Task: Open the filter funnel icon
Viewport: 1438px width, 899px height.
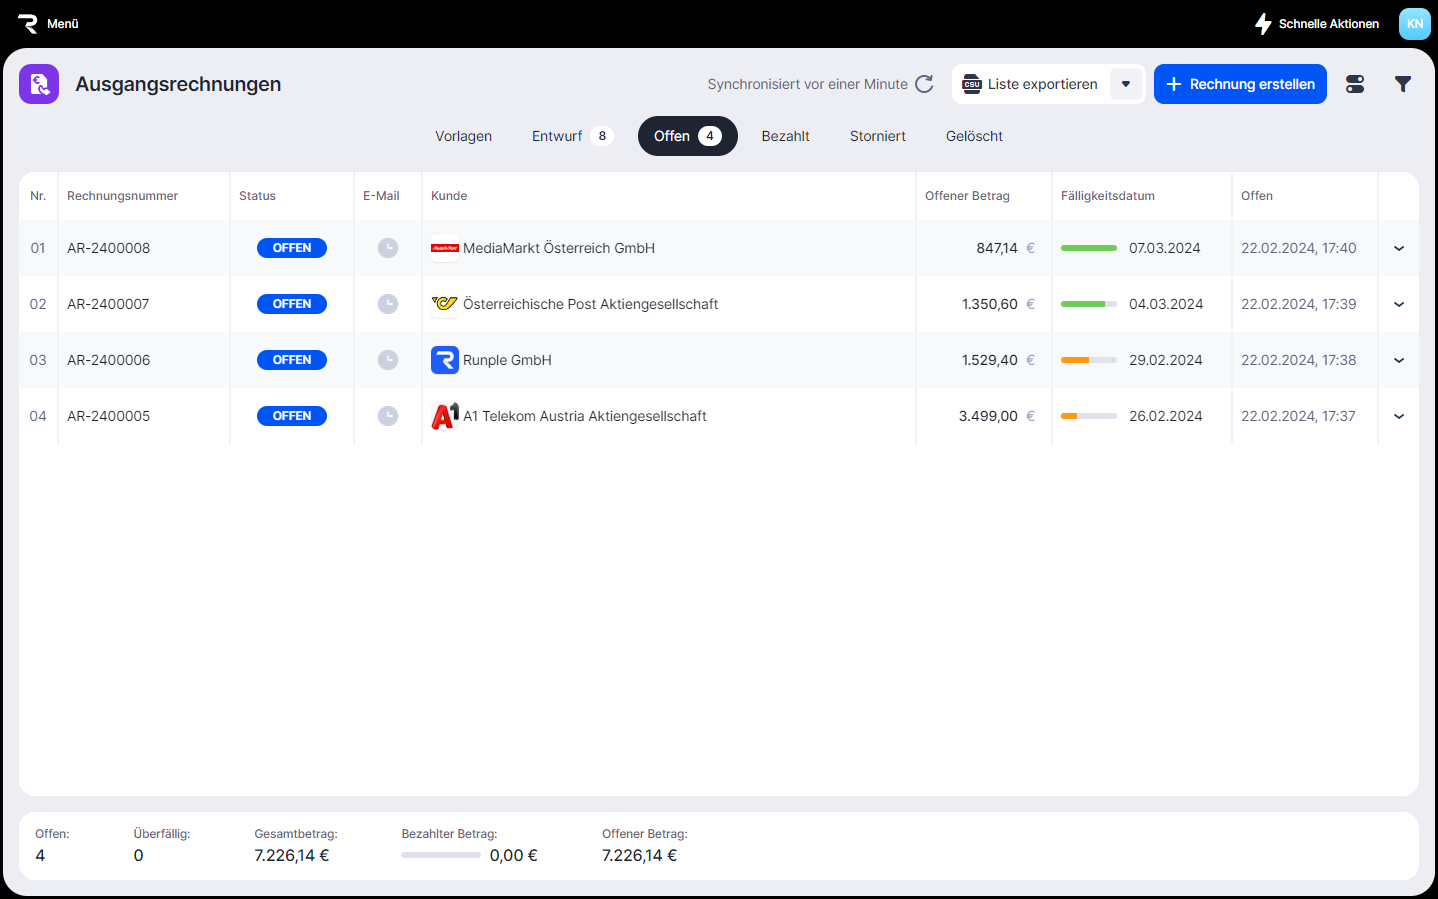Action: coord(1403,84)
